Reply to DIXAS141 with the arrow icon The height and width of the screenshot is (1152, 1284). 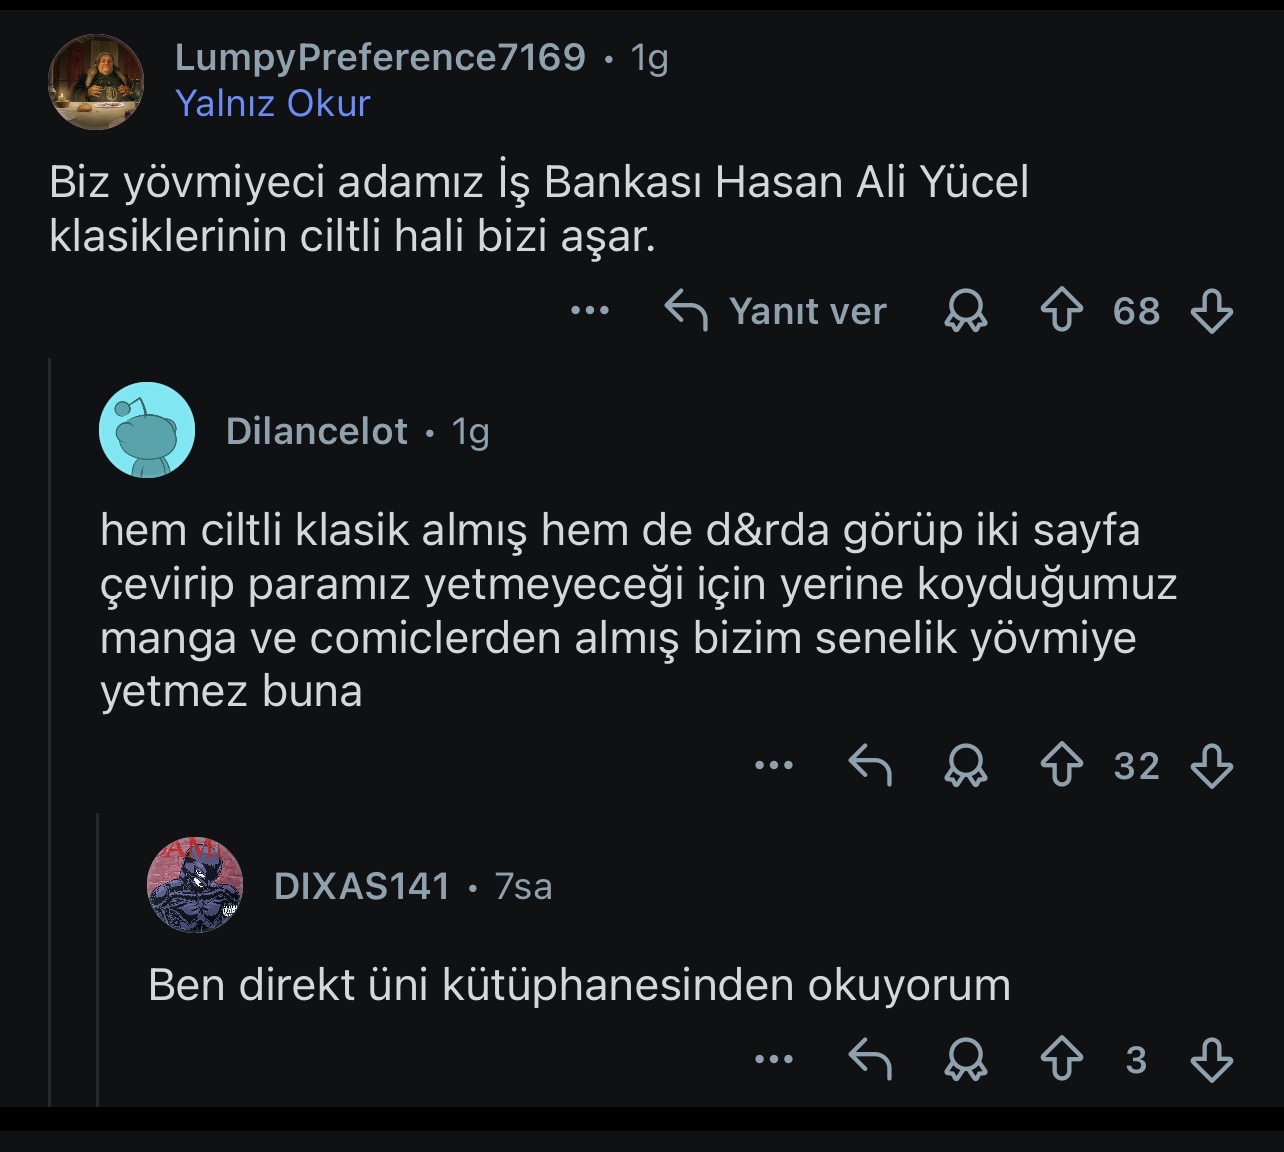coord(870,1060)
